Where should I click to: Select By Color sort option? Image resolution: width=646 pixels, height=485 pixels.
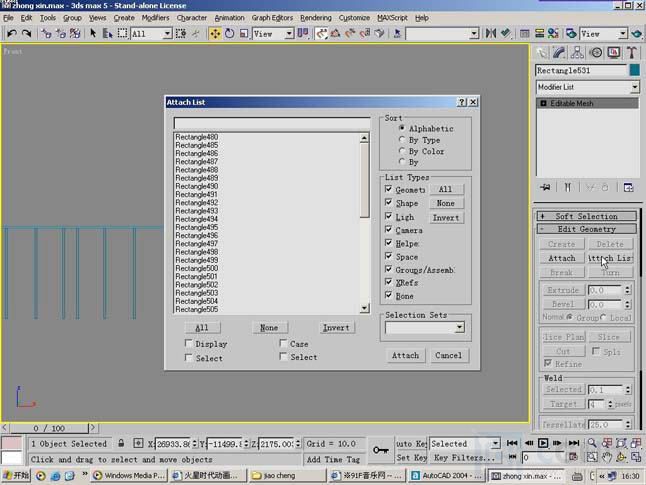(x=402, y=151)
